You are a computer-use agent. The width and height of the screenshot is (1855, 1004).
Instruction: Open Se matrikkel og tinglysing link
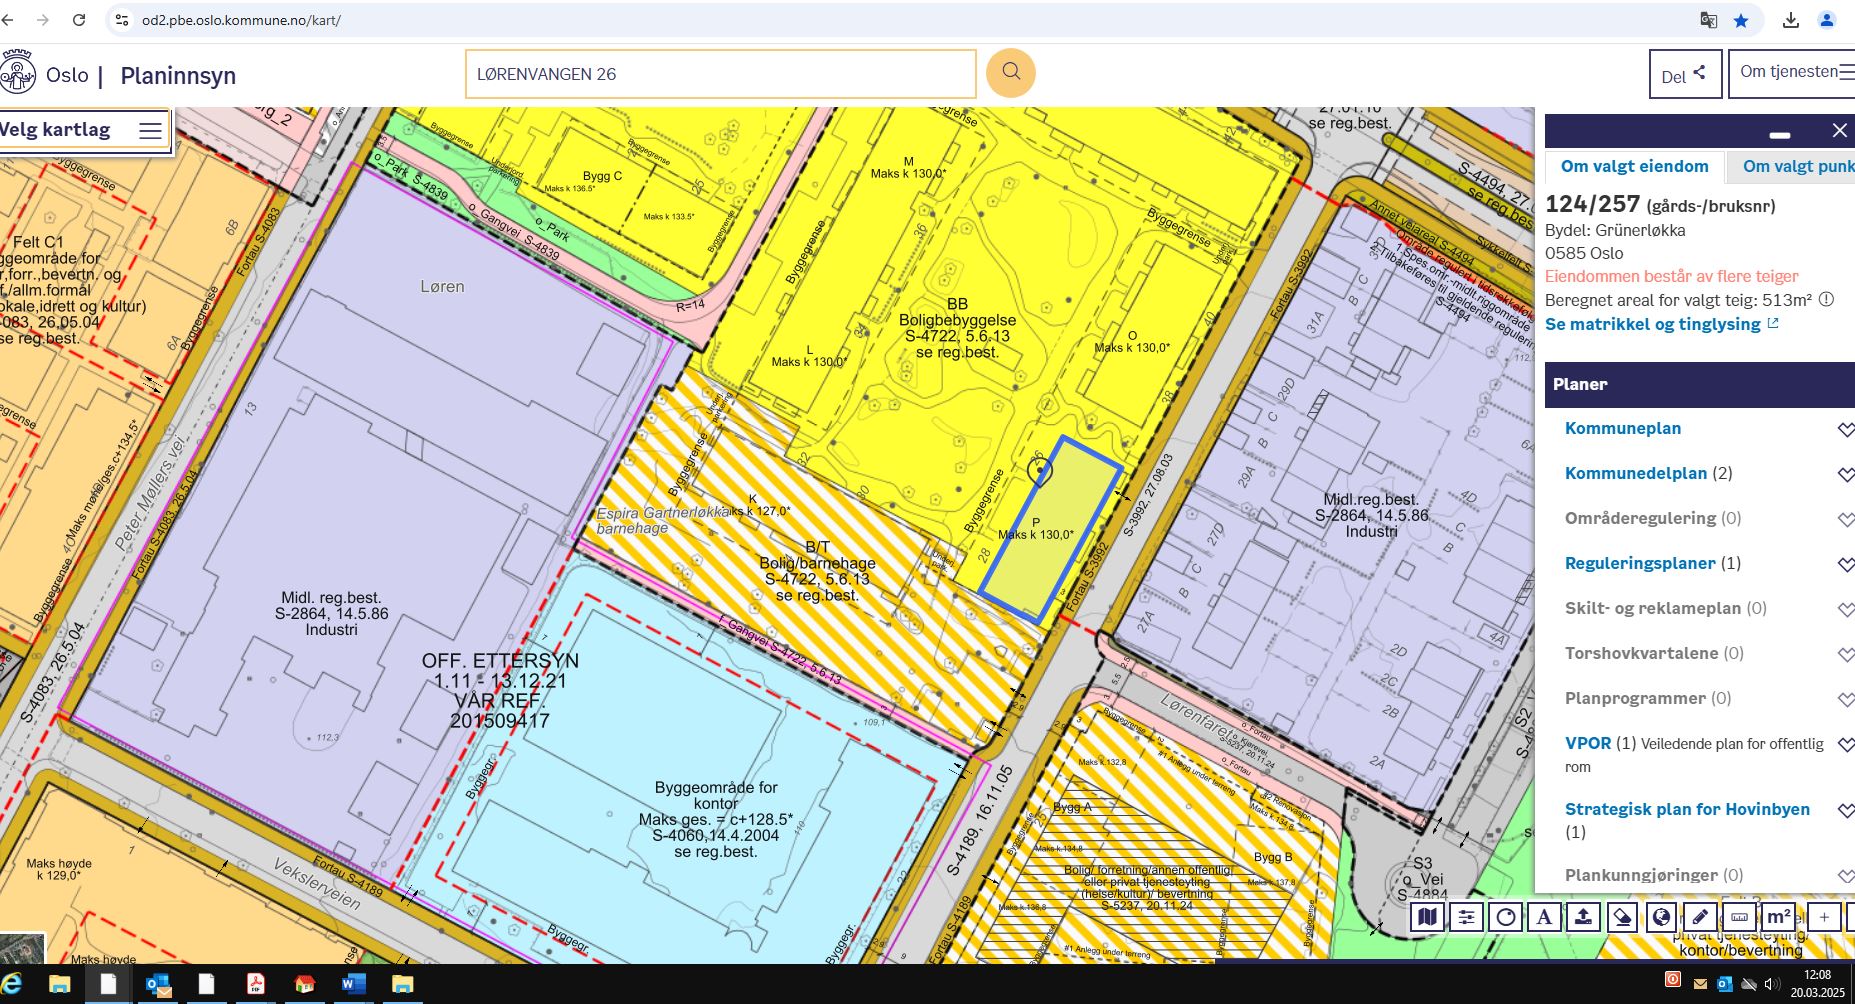click(x=1661, y=324)
